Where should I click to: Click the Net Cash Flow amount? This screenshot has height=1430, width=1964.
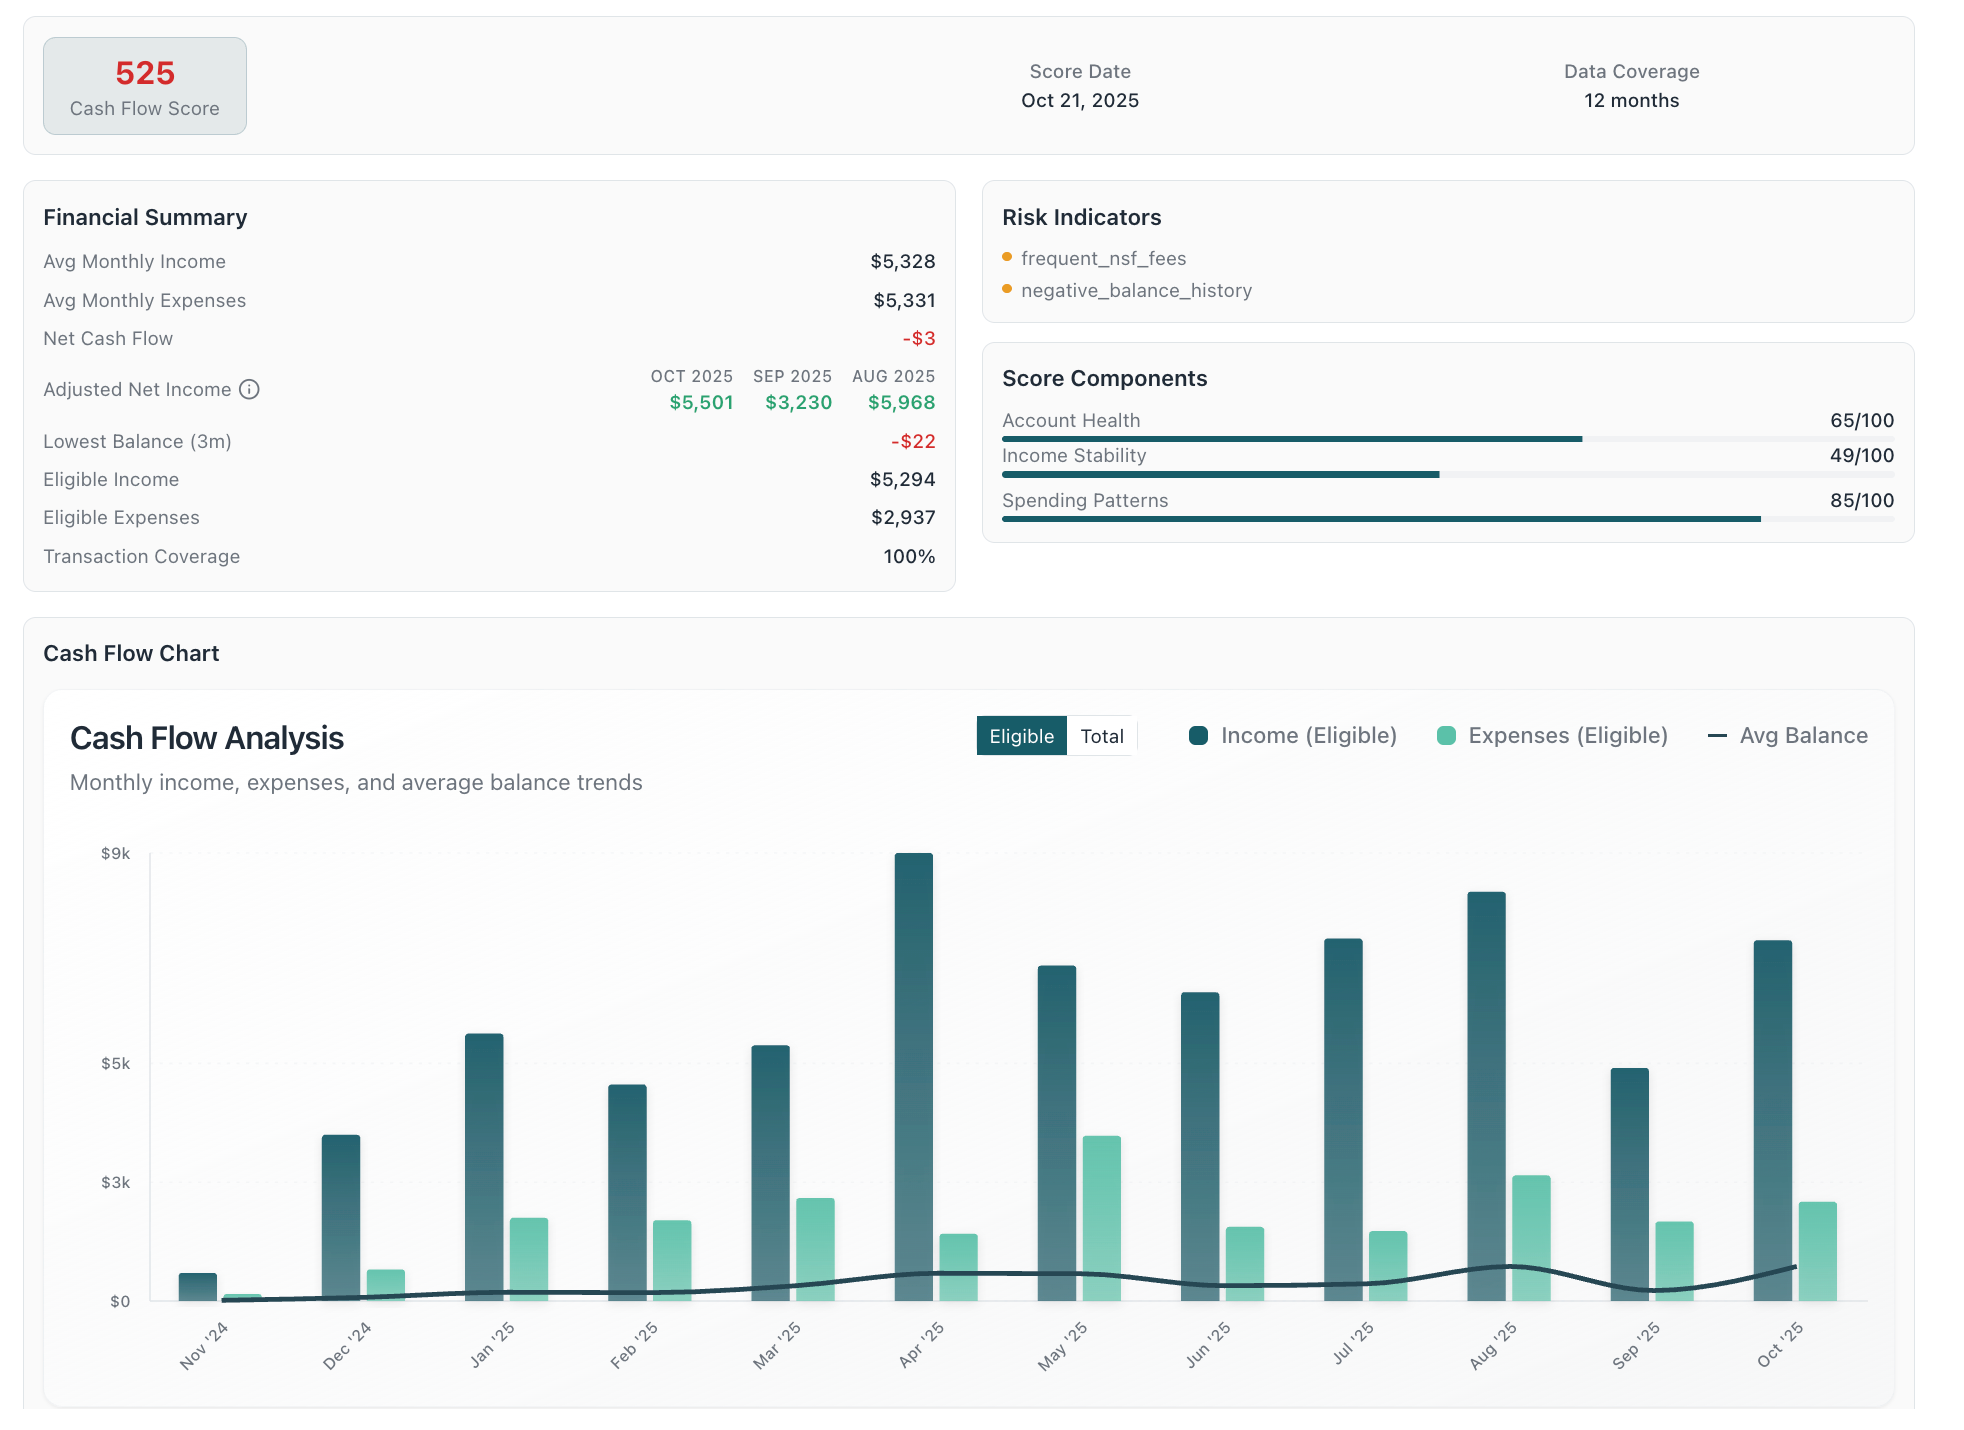click(x=920, y=338)
